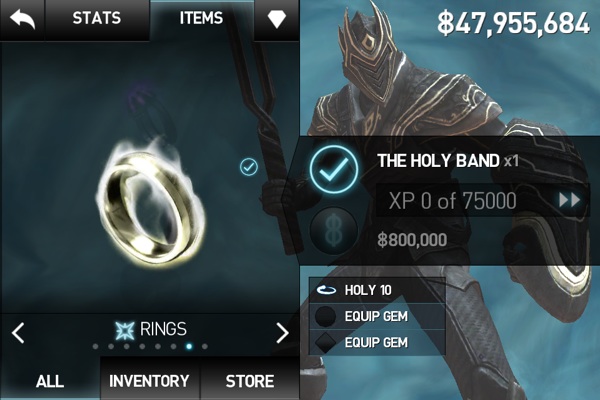Click the Holy Band ring image
The width and height of the screenshot is (600, 400).
(150, 202)
